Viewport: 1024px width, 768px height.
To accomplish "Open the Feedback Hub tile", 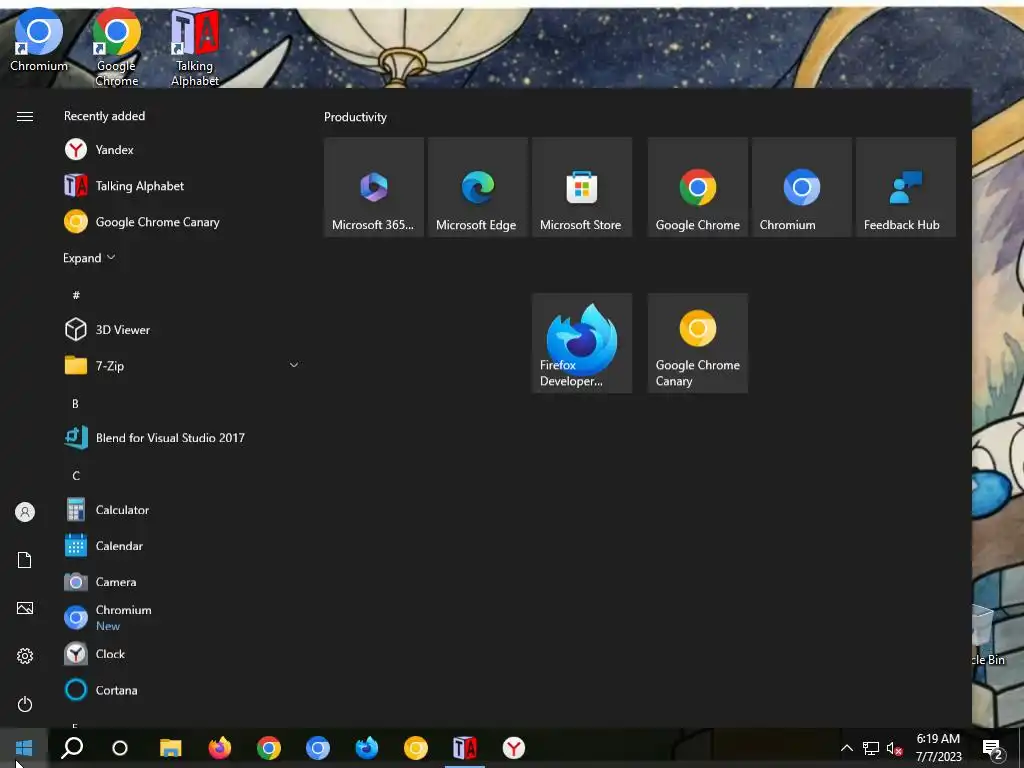I will coord(906,187).
